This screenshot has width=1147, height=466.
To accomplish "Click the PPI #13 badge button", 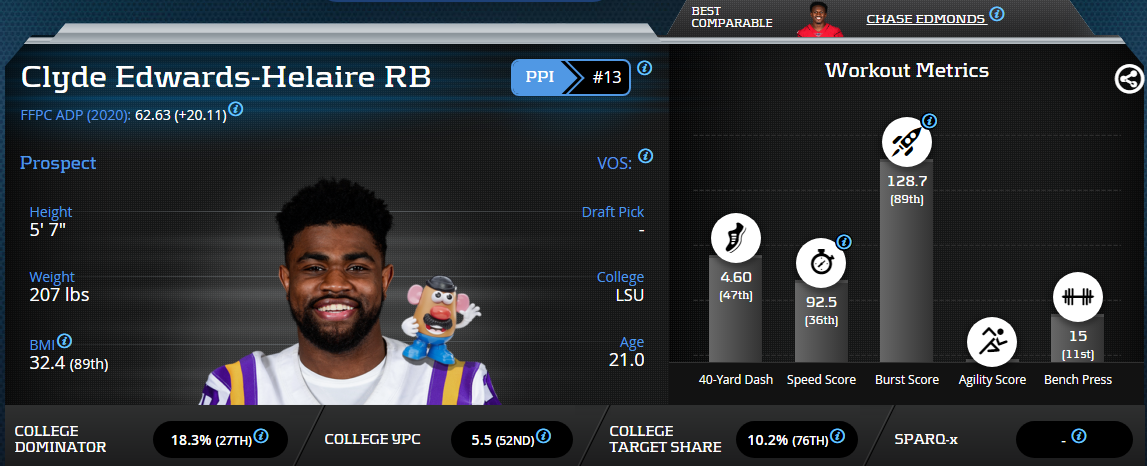I will [571, 78].
